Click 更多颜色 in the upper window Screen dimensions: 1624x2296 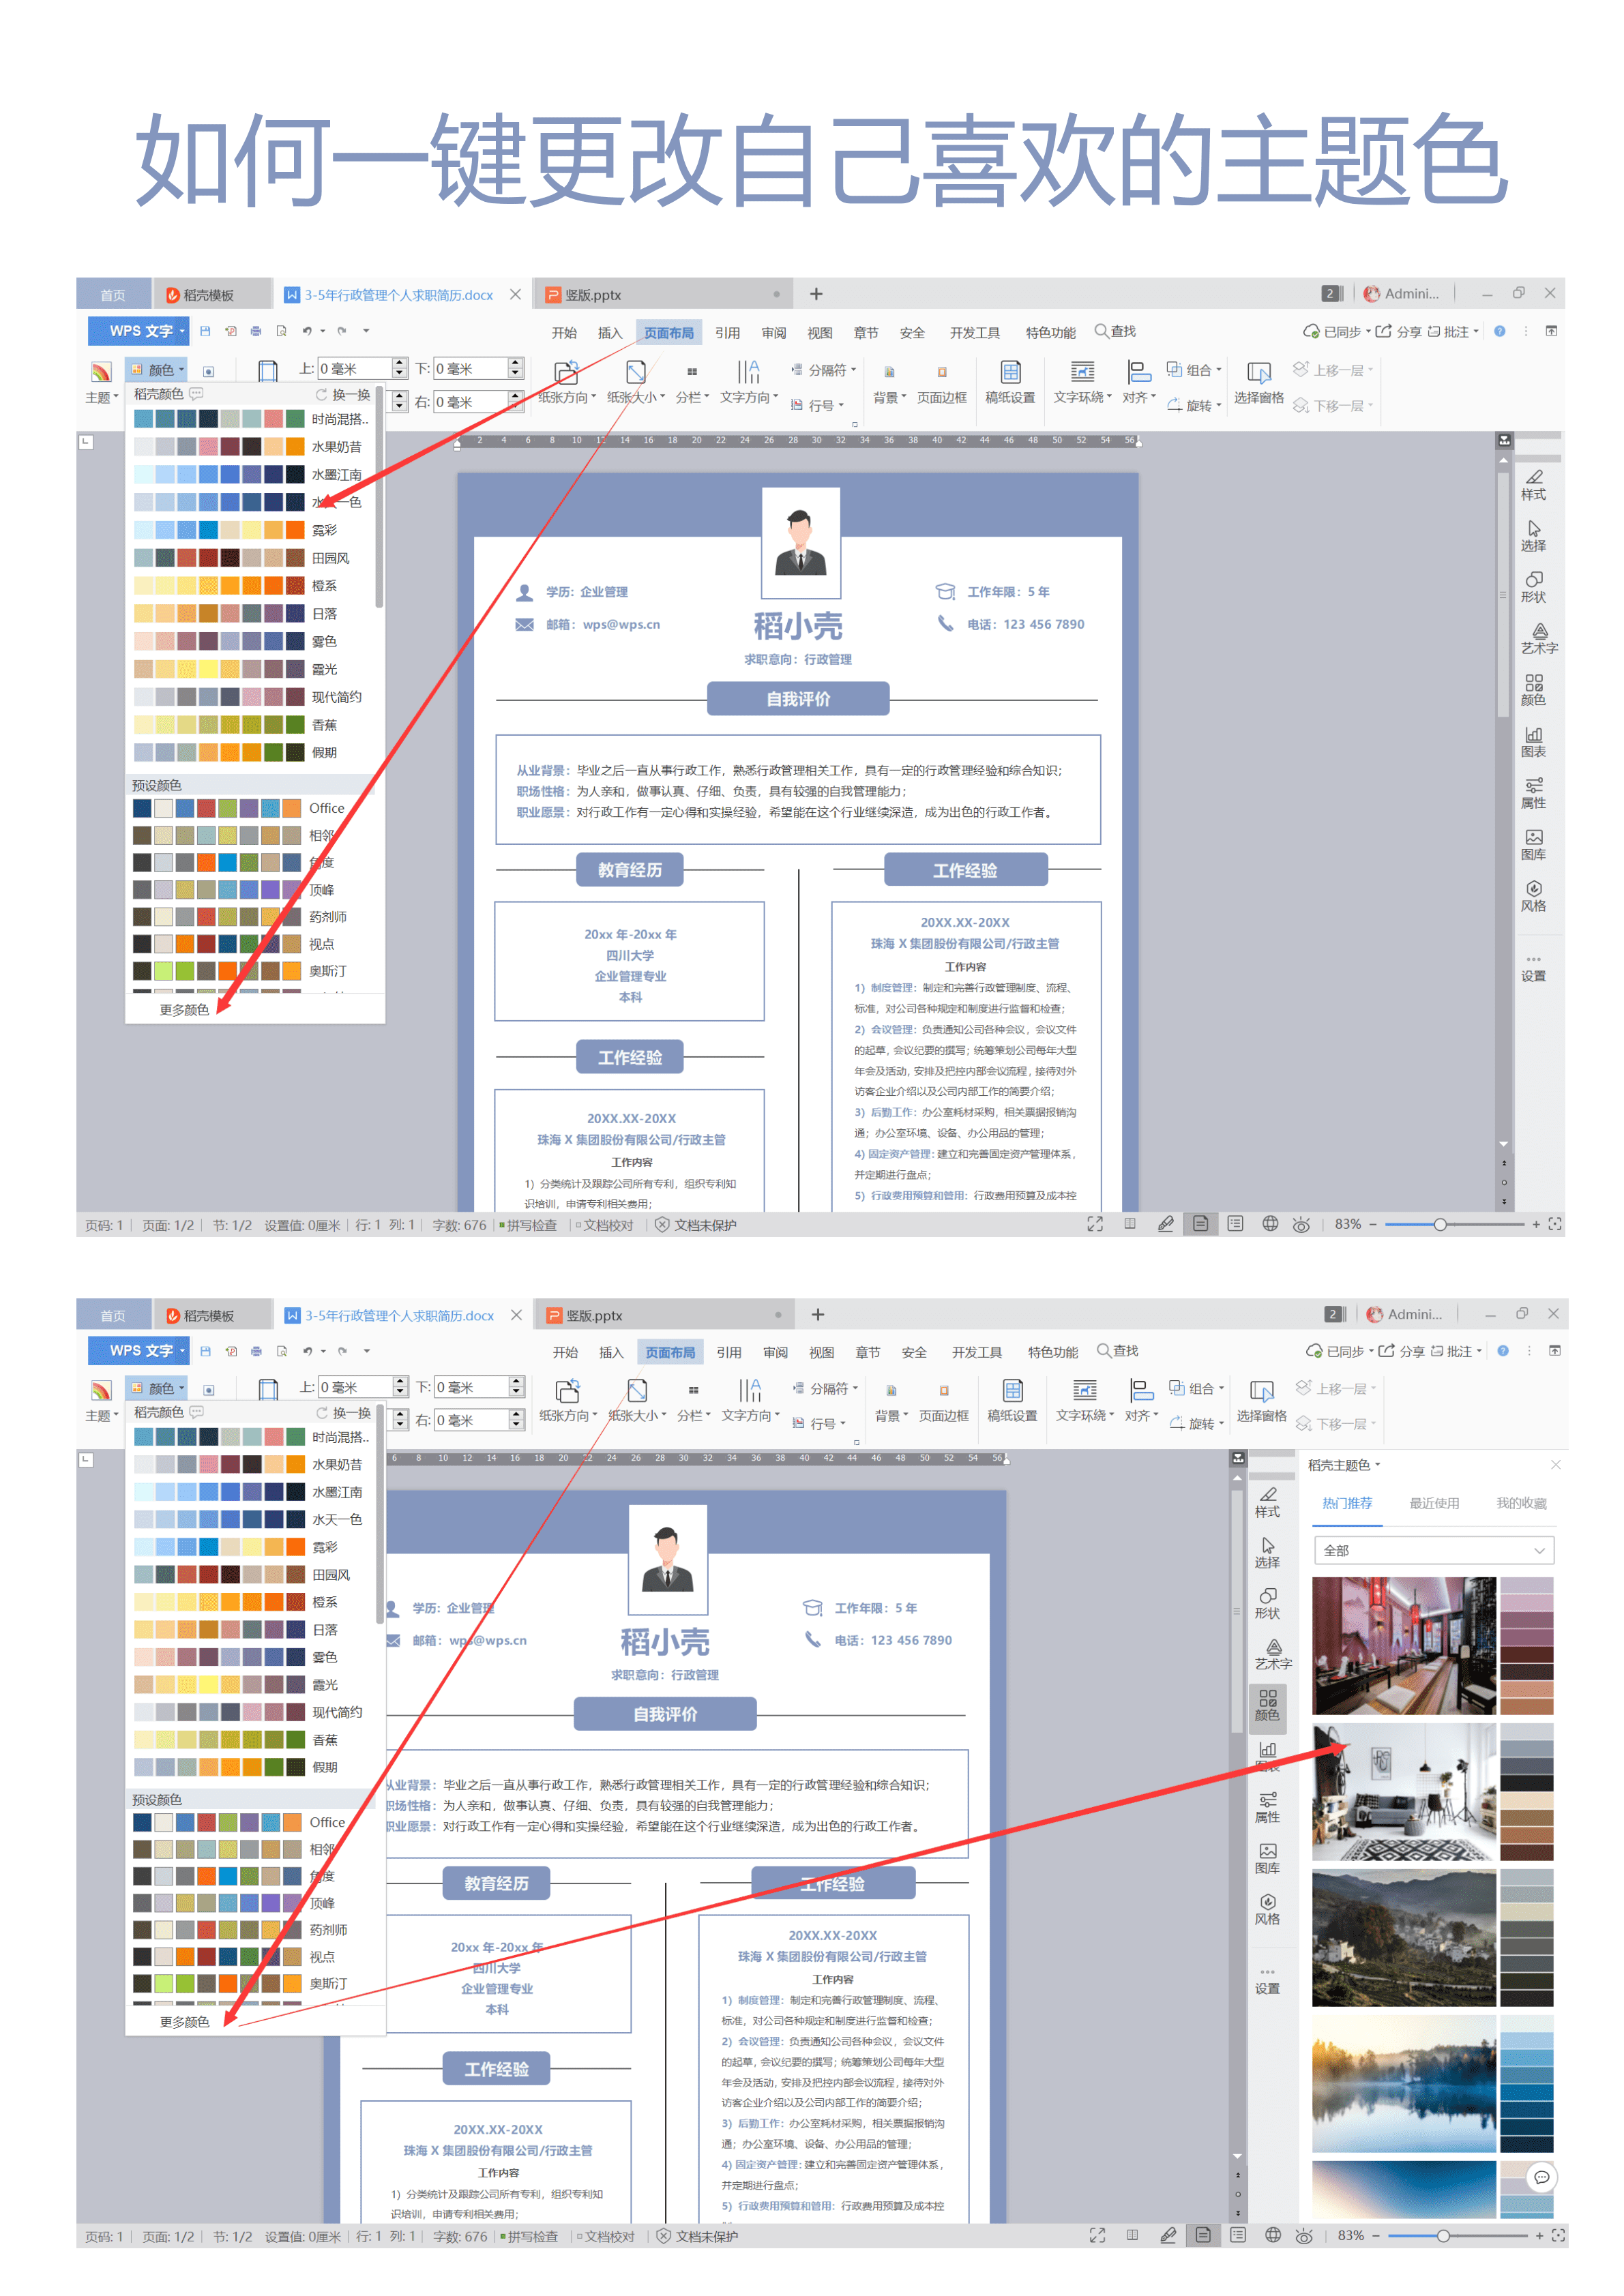tap(184, 1010)
